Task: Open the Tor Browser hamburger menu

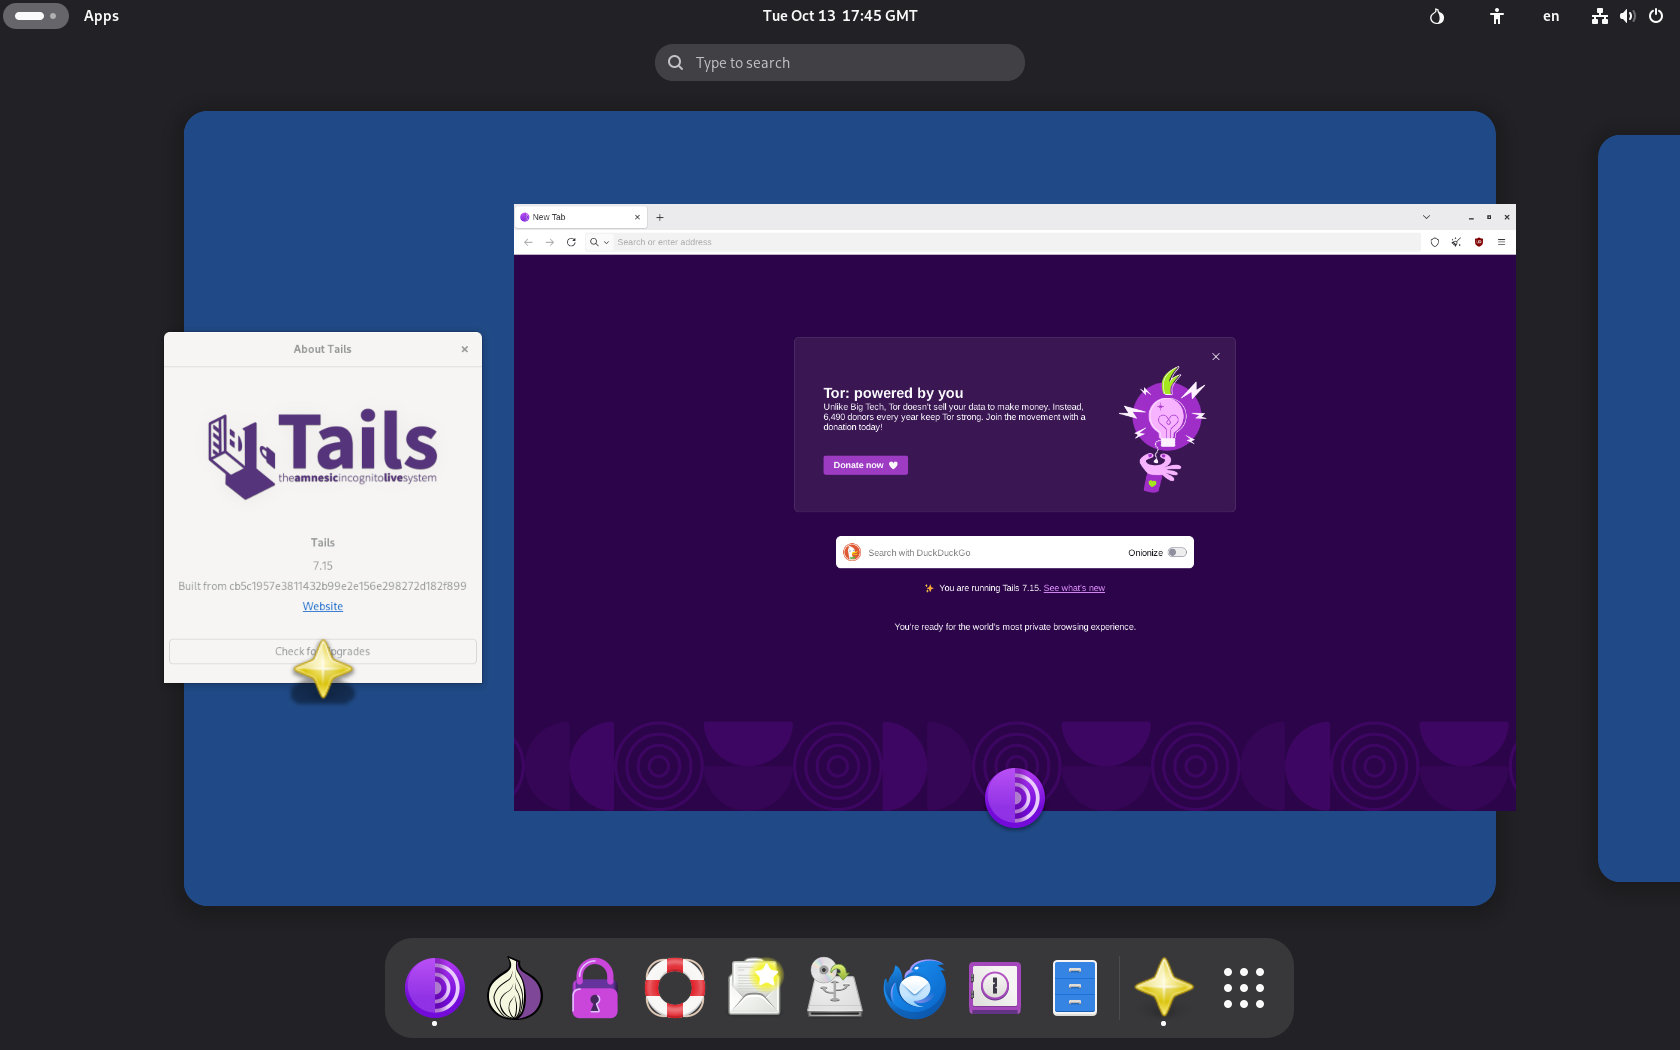Action: 1501,242
